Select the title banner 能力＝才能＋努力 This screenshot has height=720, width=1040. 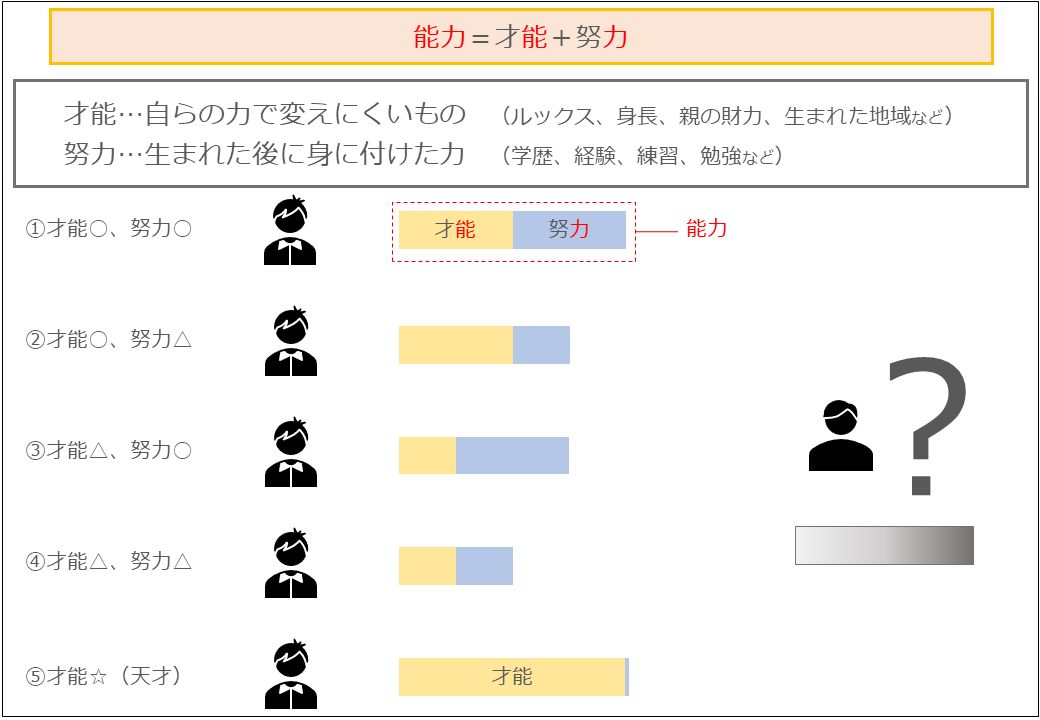[521, 36]
